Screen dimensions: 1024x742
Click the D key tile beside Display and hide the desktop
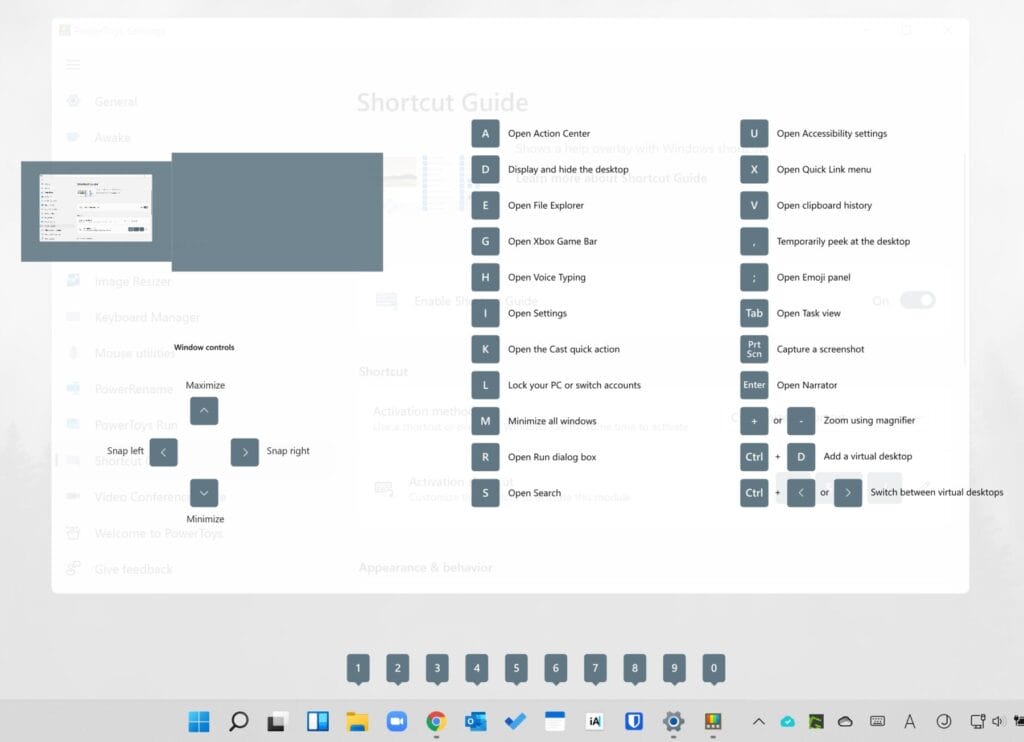485,169
